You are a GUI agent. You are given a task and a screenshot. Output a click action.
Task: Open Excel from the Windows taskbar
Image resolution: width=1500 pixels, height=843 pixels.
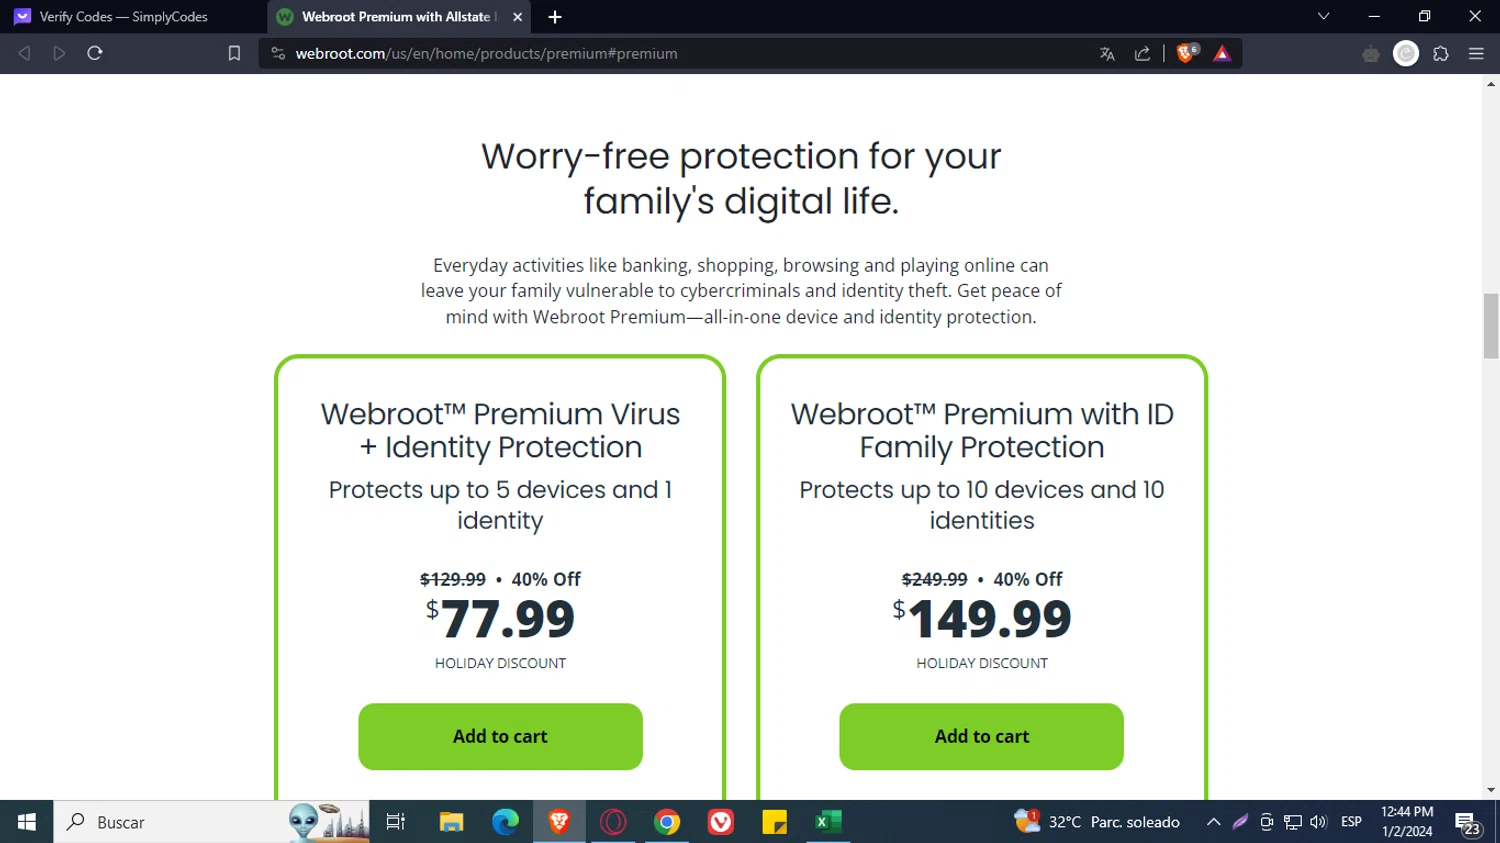pos(828,822)
